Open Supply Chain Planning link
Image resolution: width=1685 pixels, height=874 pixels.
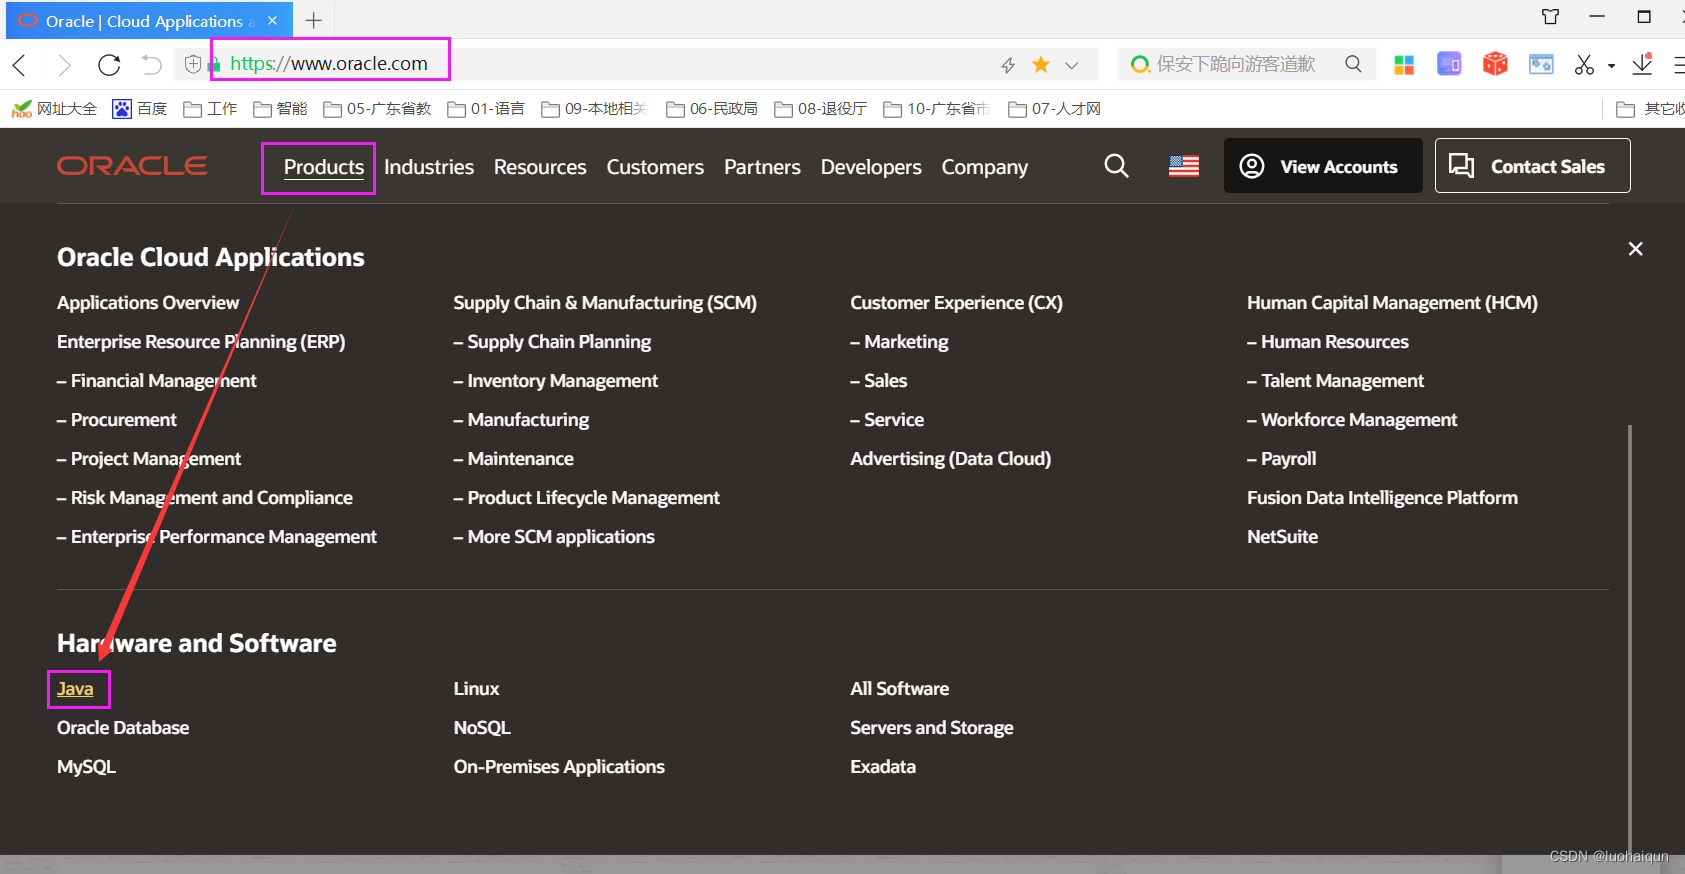point(552,342)
